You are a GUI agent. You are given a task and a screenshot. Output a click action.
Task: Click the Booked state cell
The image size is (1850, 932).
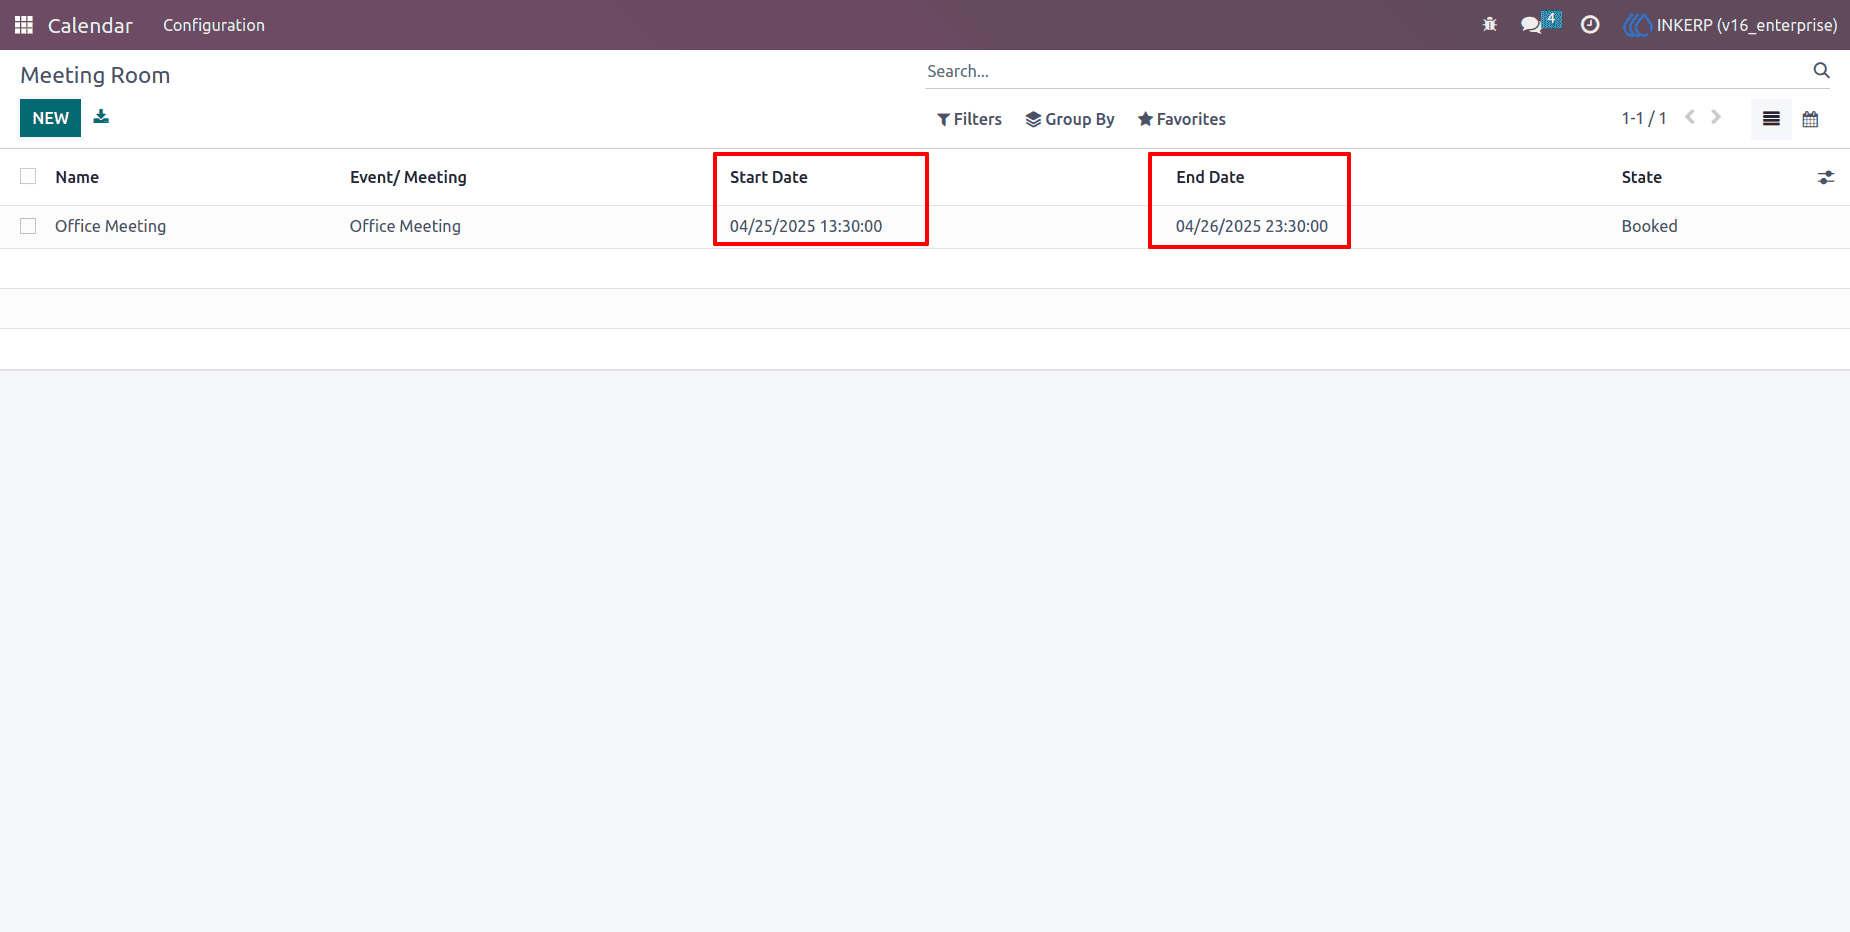click(x=1649, y=226)
